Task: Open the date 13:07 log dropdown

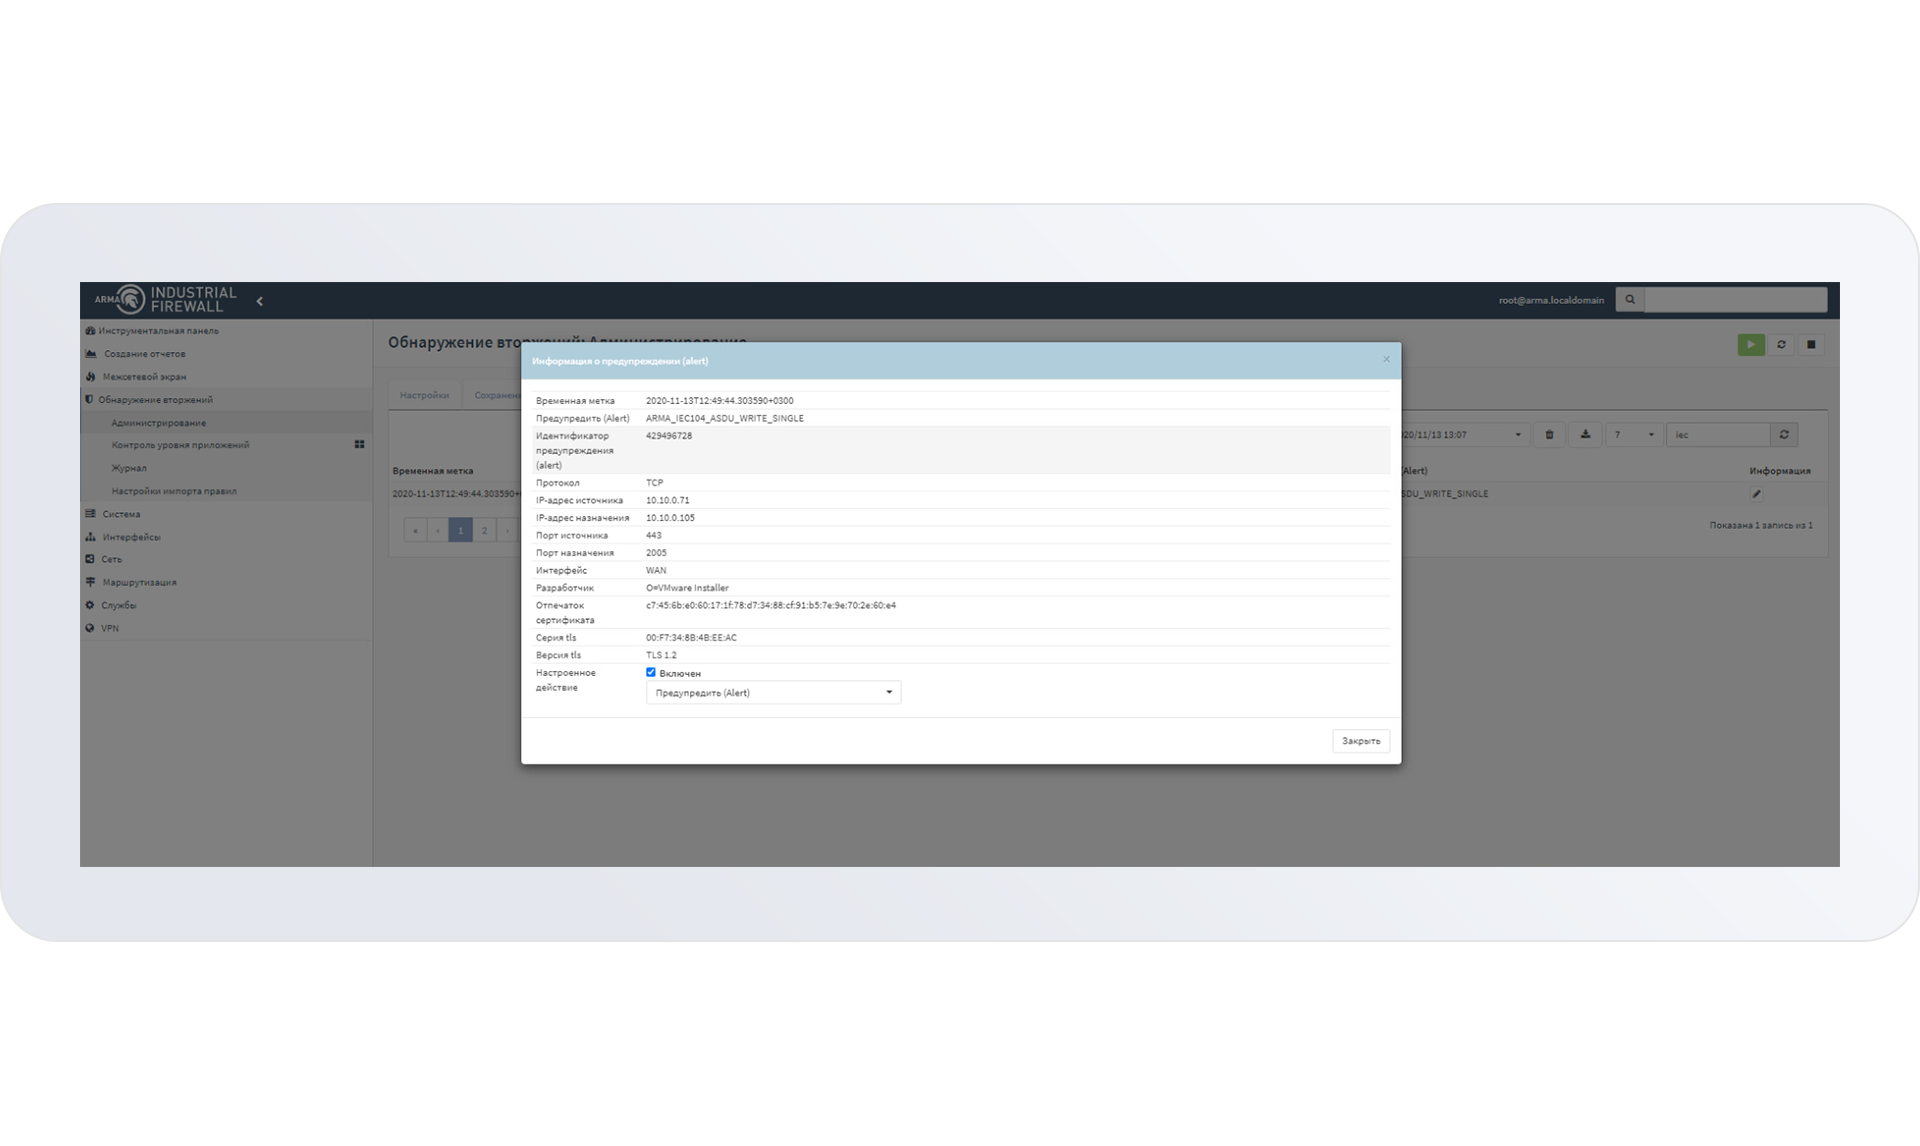Action: click(x=1463, y=435)
